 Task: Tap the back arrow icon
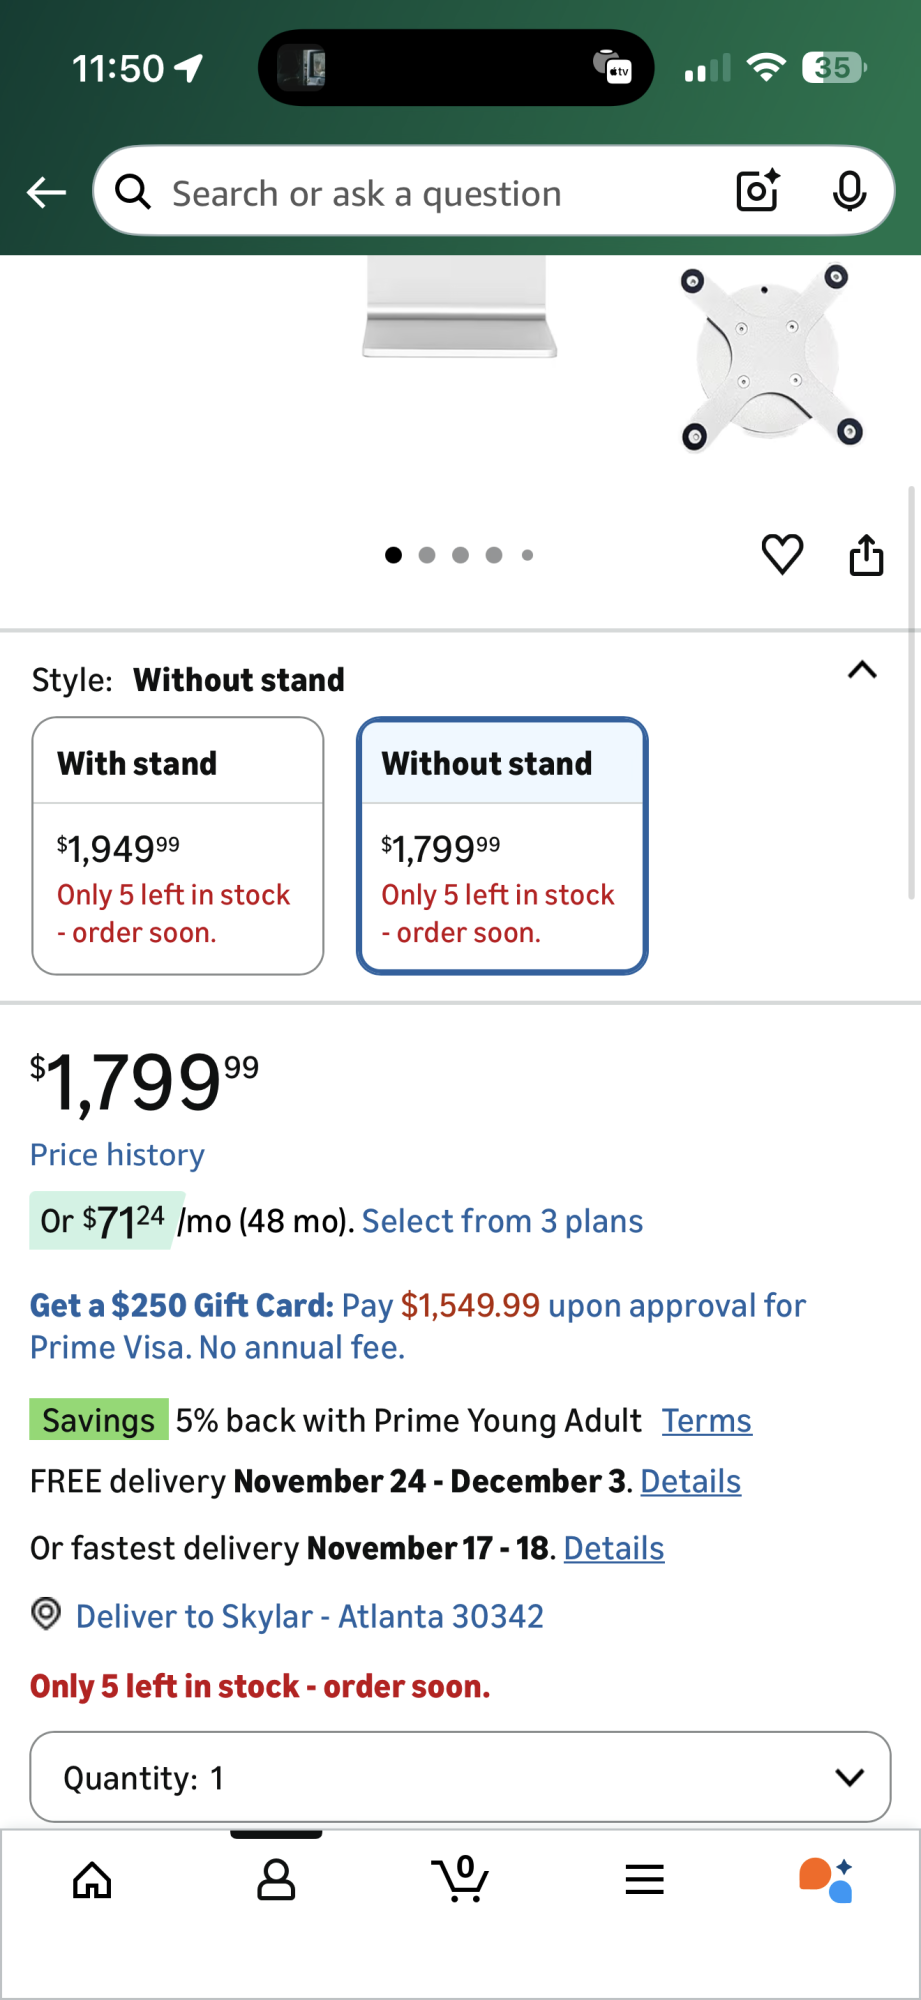coord(47,192)
